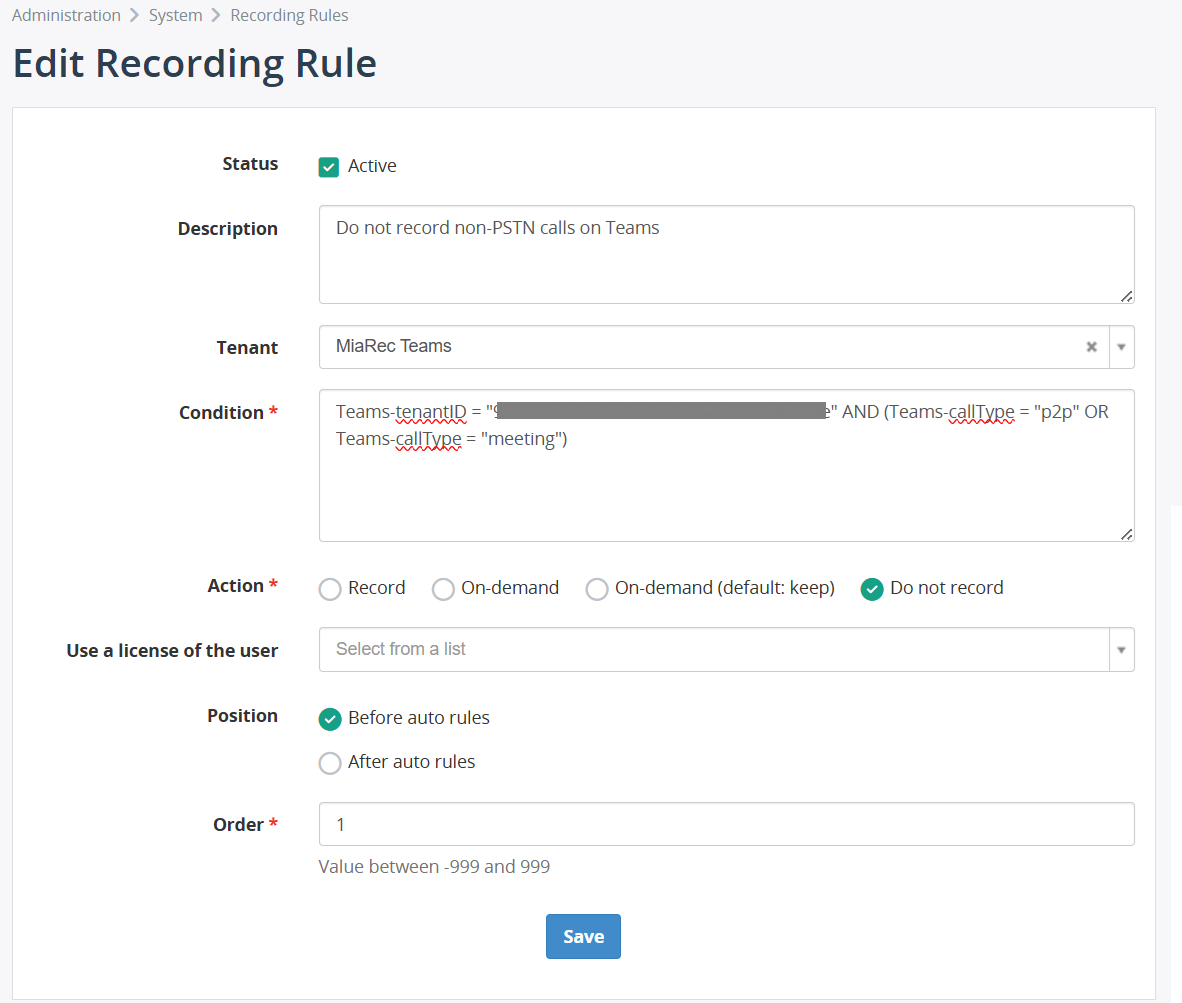Click inside the Condition text area
Viewport: 1182px width, 1003px height.
(x=725, y=490)
